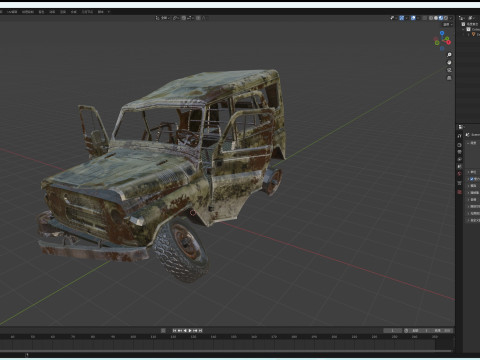The width and height of the screenshot is (480, 360).
Task: Play the animation forward
Action: point(190,330)
